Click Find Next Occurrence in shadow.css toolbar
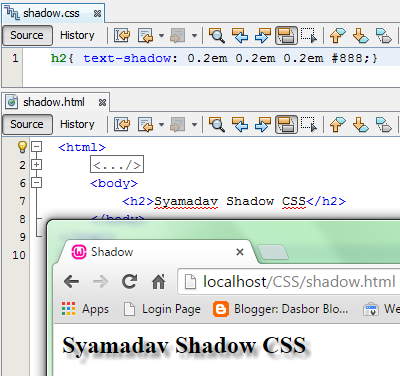Image resolution: width=400 pixels, height=376 pixels. (263, 35)
